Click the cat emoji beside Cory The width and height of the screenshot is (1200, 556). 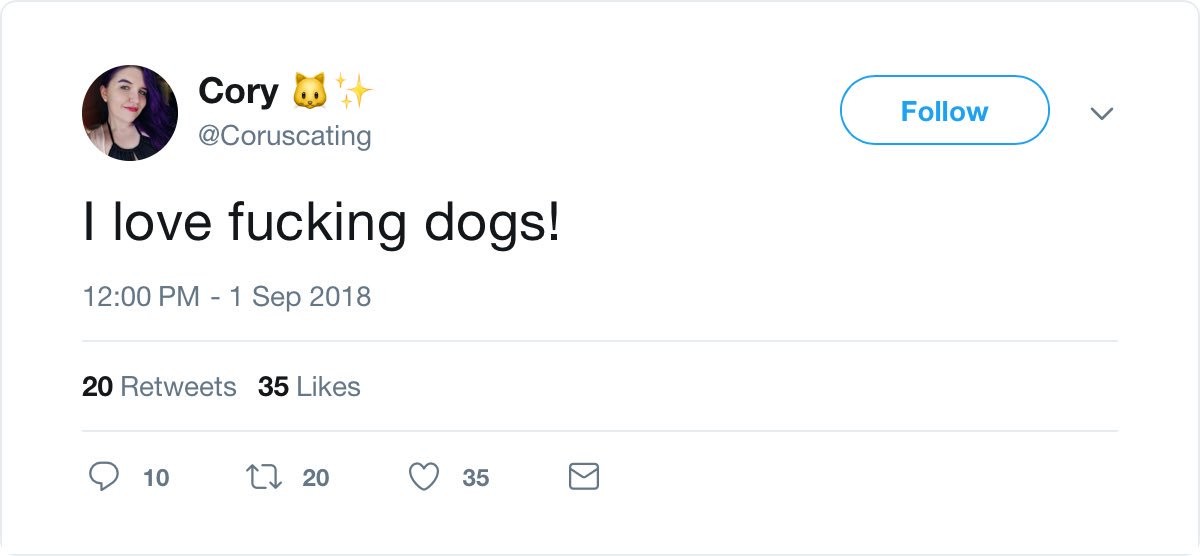click(x=308, y=93)
